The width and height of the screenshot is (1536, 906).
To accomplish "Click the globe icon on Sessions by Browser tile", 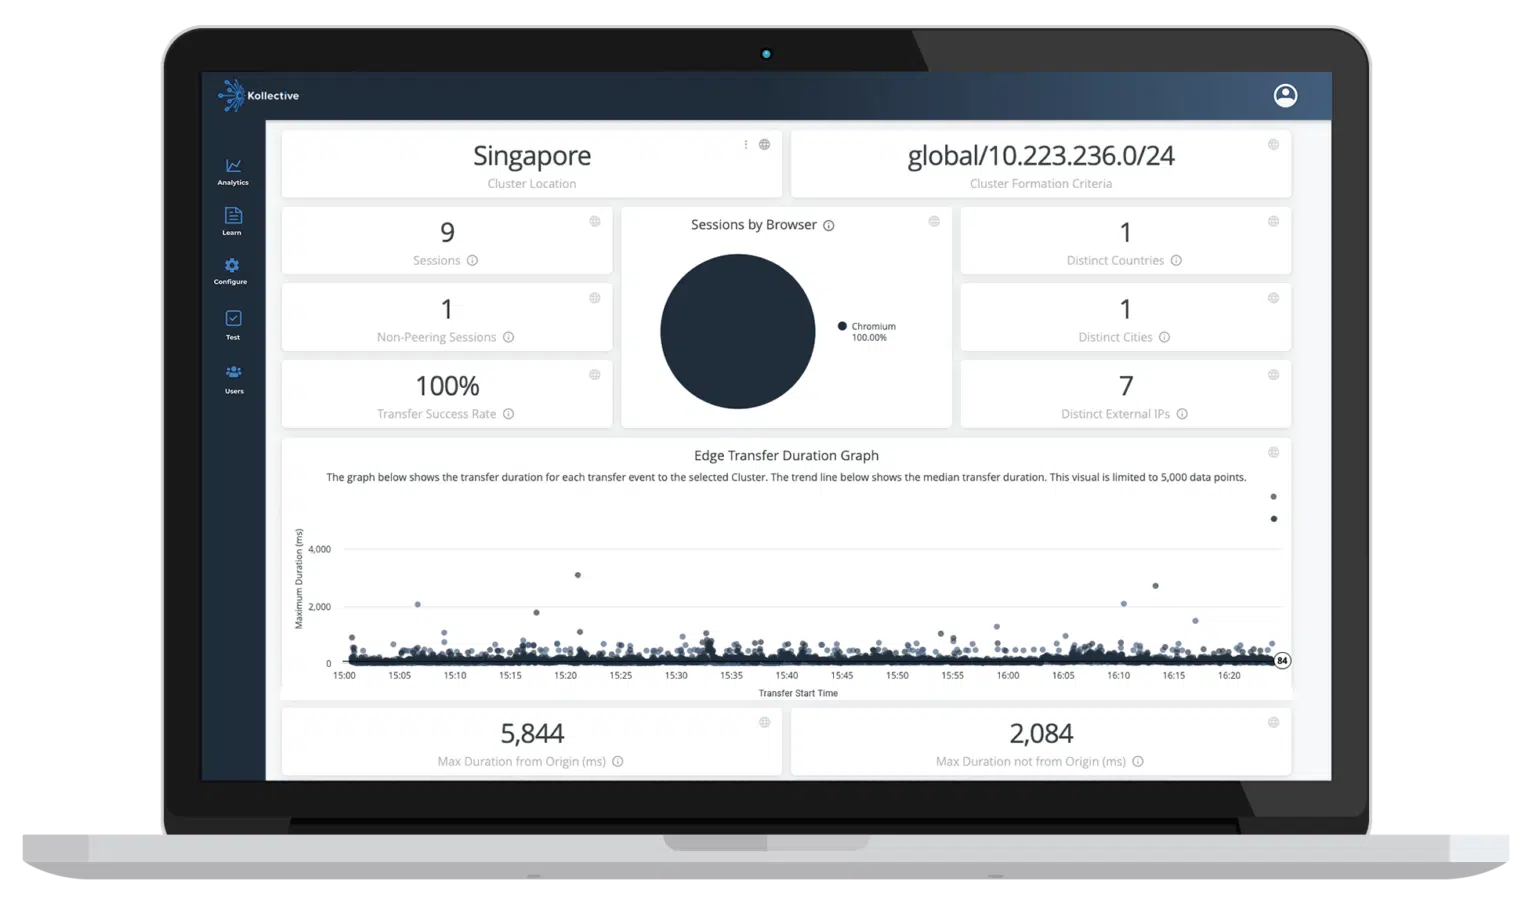I will (x=935, y=221).
